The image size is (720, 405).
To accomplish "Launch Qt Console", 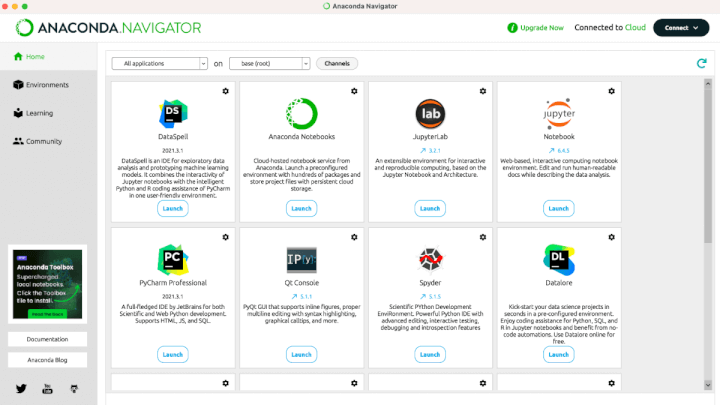I will [x=301, y=354].
